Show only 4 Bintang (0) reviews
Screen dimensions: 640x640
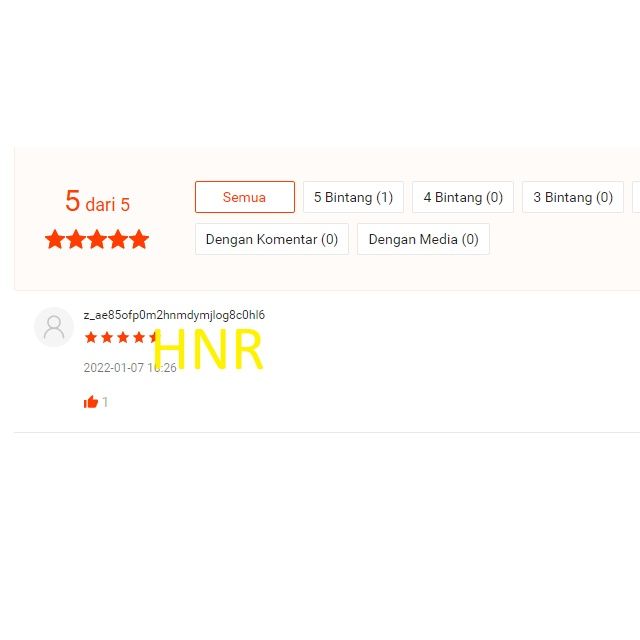coord(463,197)
